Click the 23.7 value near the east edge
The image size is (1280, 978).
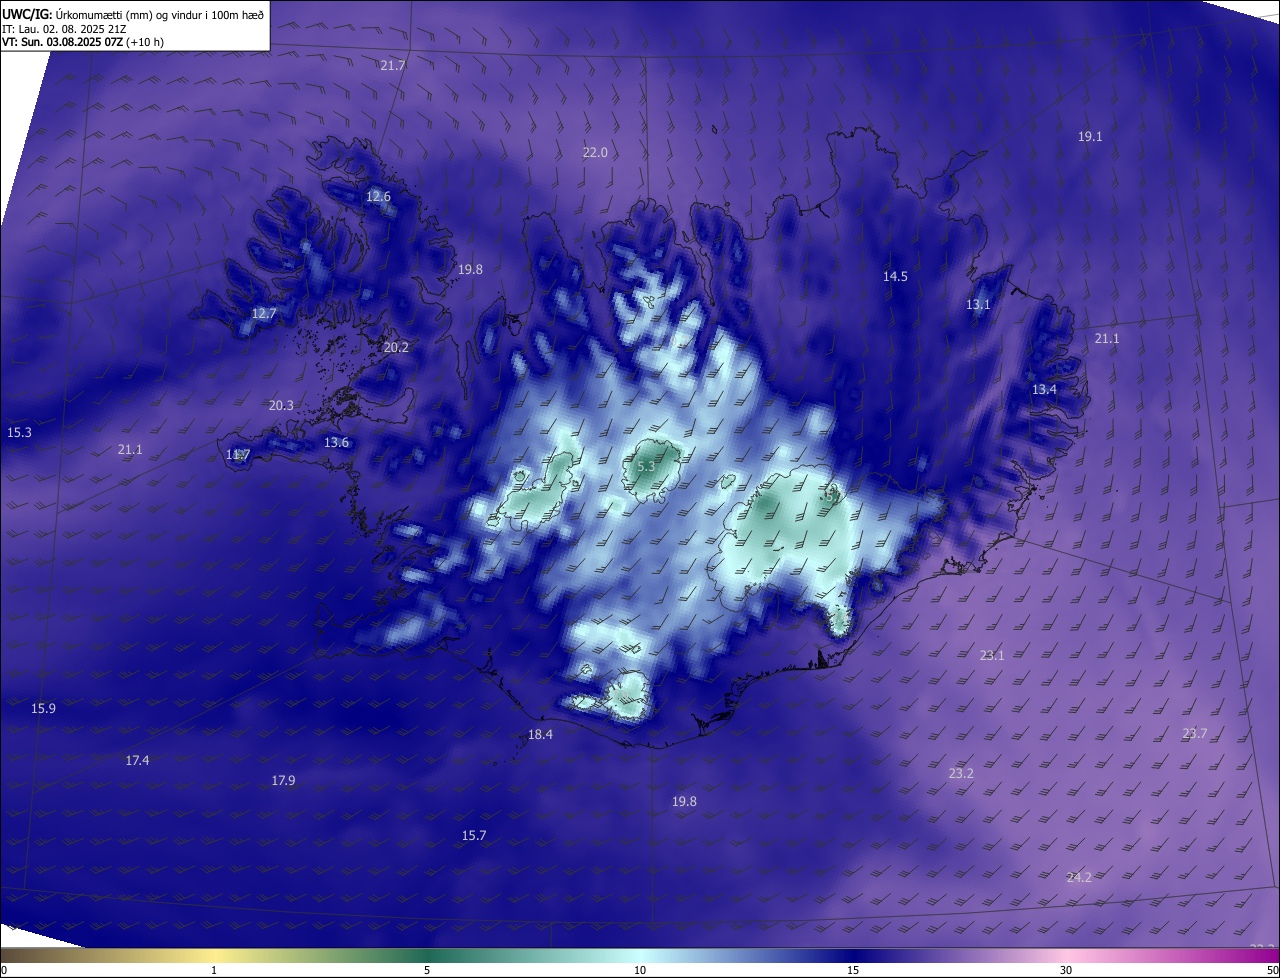(x=1195, y=733)
